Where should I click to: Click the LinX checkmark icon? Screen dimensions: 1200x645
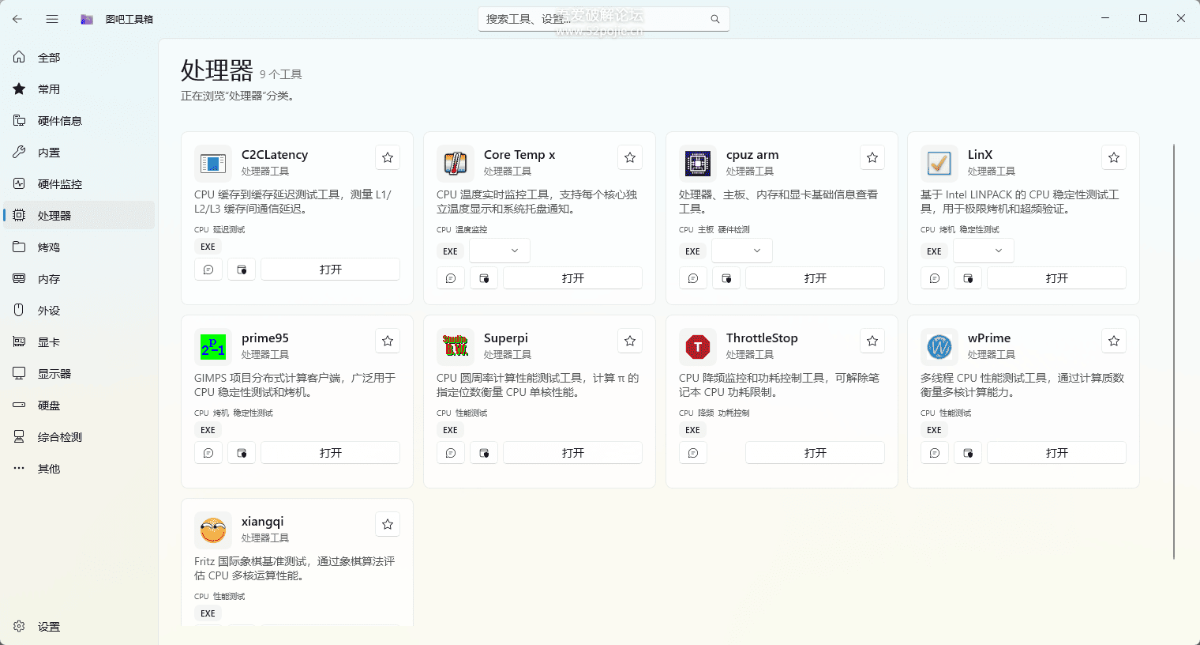(939, 163)
